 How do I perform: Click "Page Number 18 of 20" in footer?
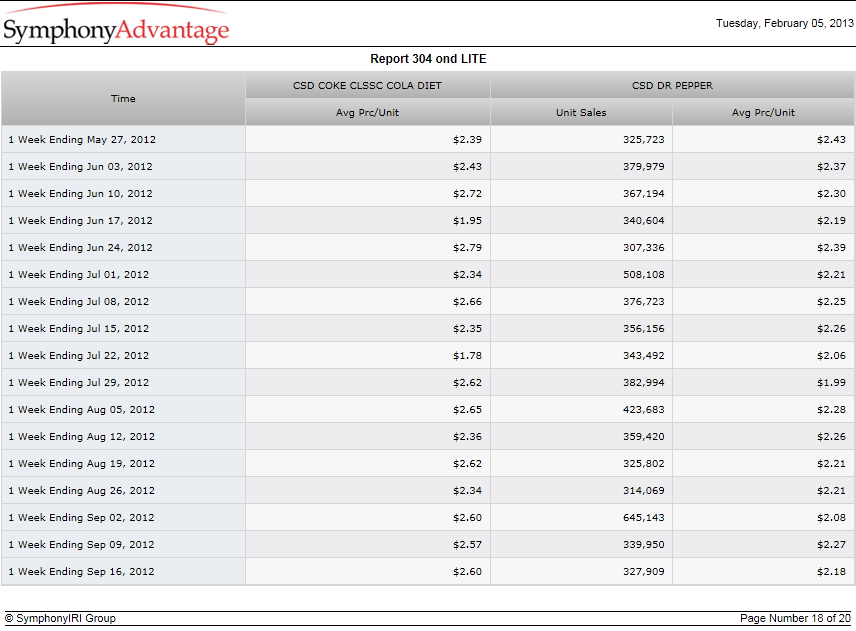pyautogui.click(x=795, y=618)
